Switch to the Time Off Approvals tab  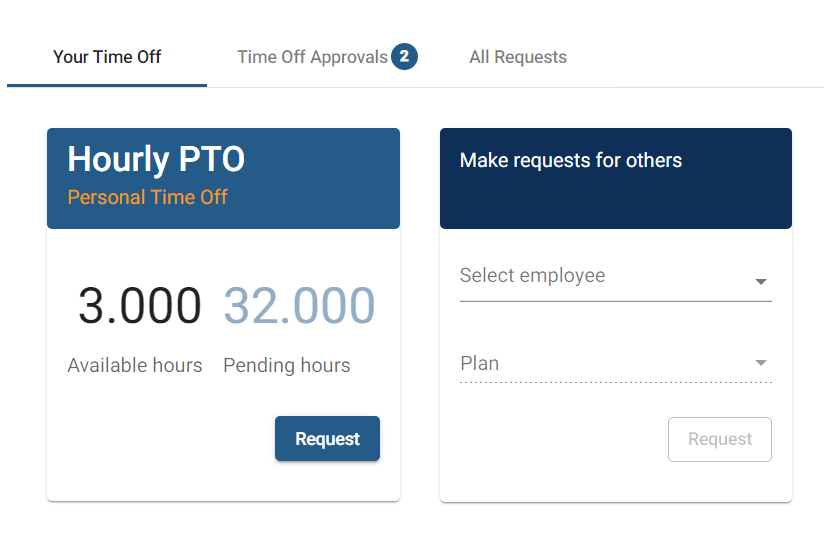[x=312, y=57]
